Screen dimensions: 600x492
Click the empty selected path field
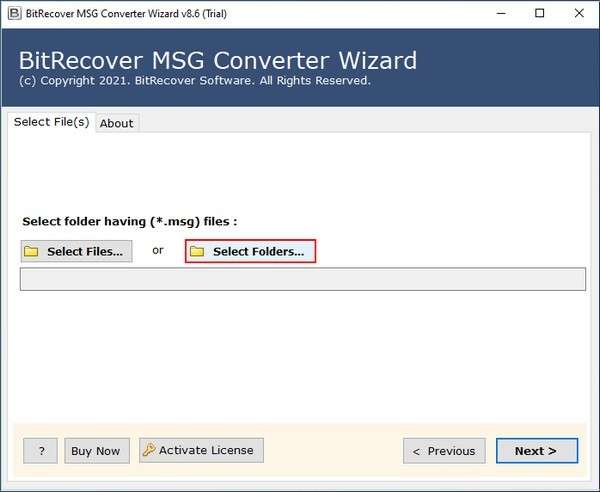(x=303, y=279)
